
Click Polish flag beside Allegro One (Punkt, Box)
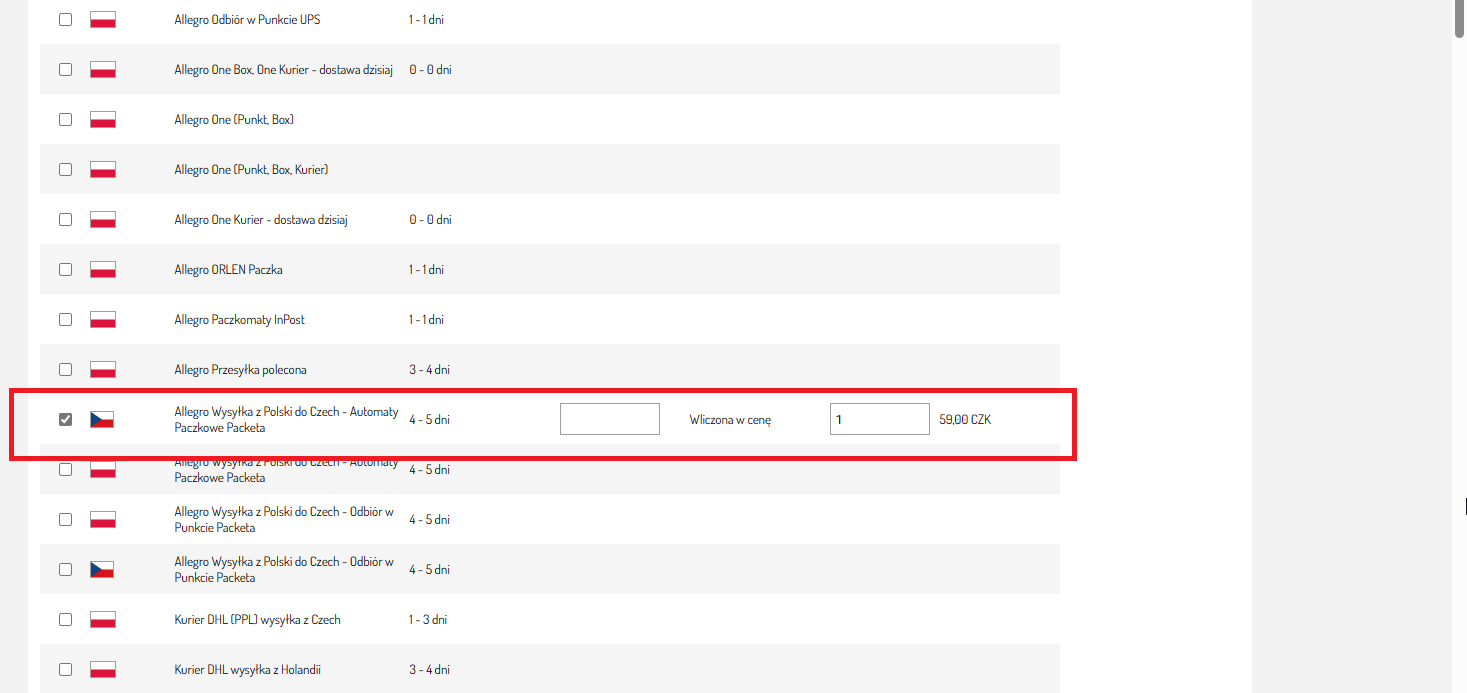[102, 119]
